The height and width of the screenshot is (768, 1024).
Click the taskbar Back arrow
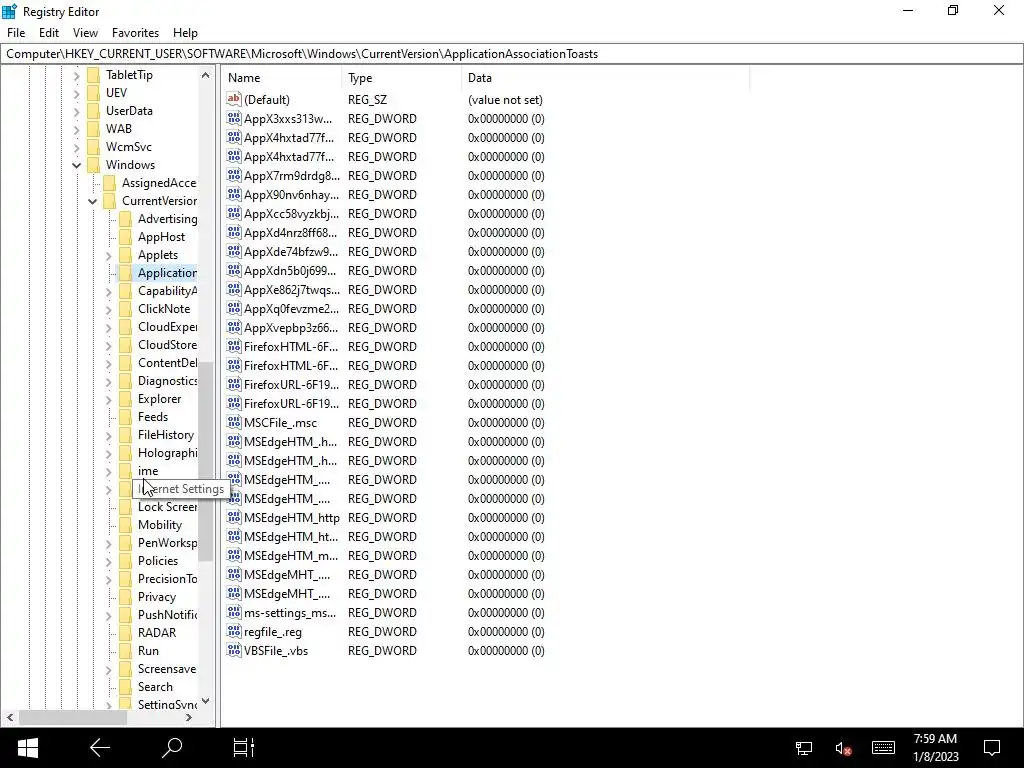point(100,748)
